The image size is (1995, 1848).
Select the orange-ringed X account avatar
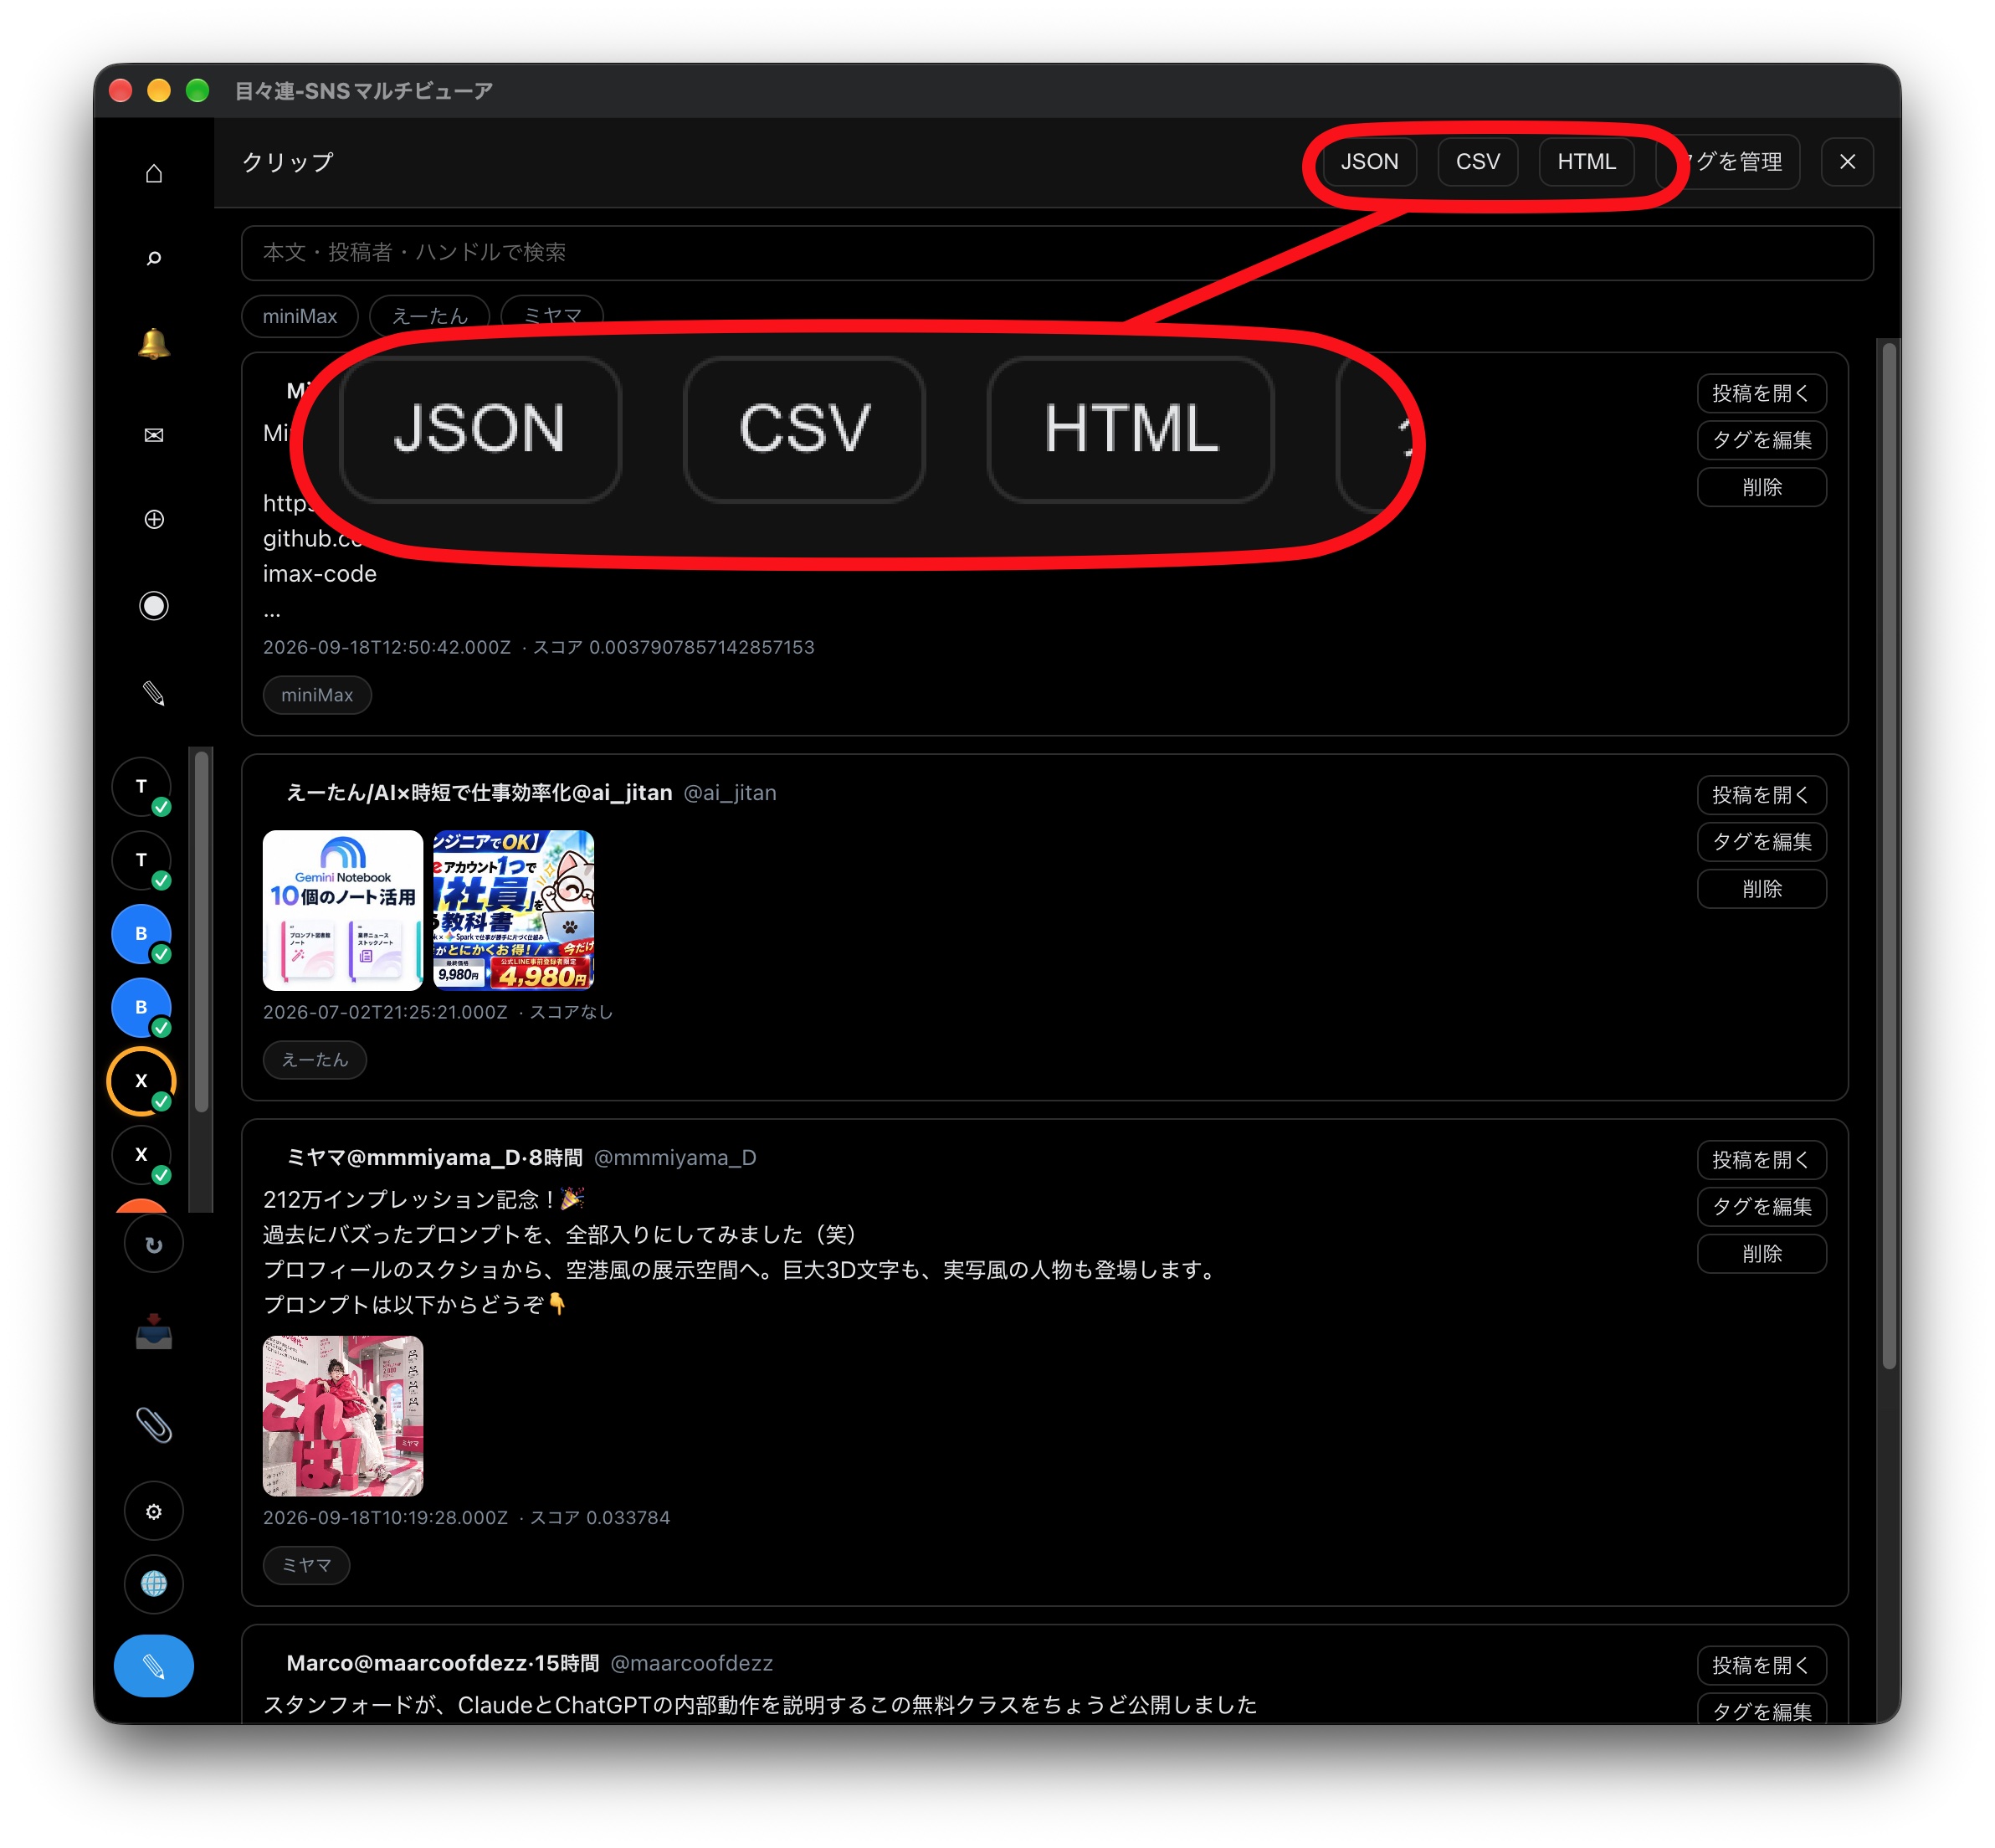click(x=141, y=1081)
